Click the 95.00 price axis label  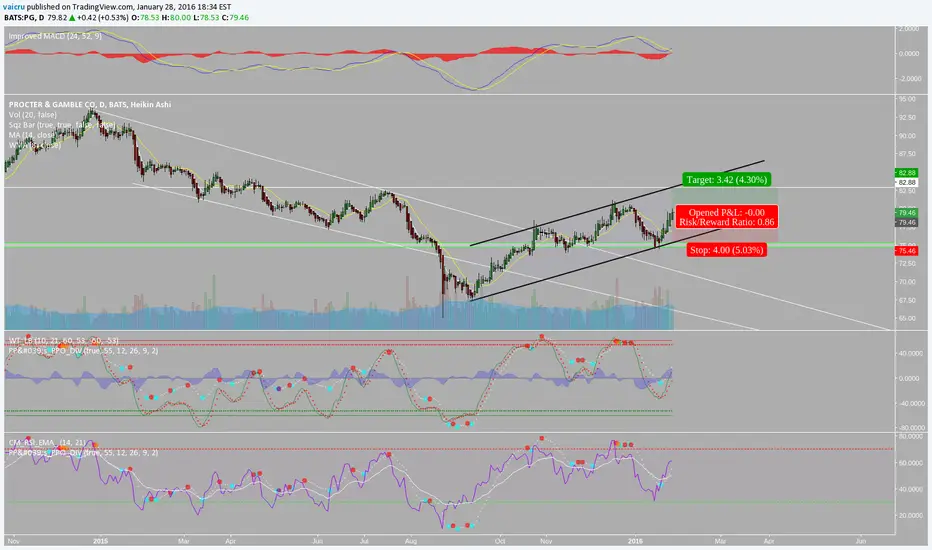click(x=907, y=99)
